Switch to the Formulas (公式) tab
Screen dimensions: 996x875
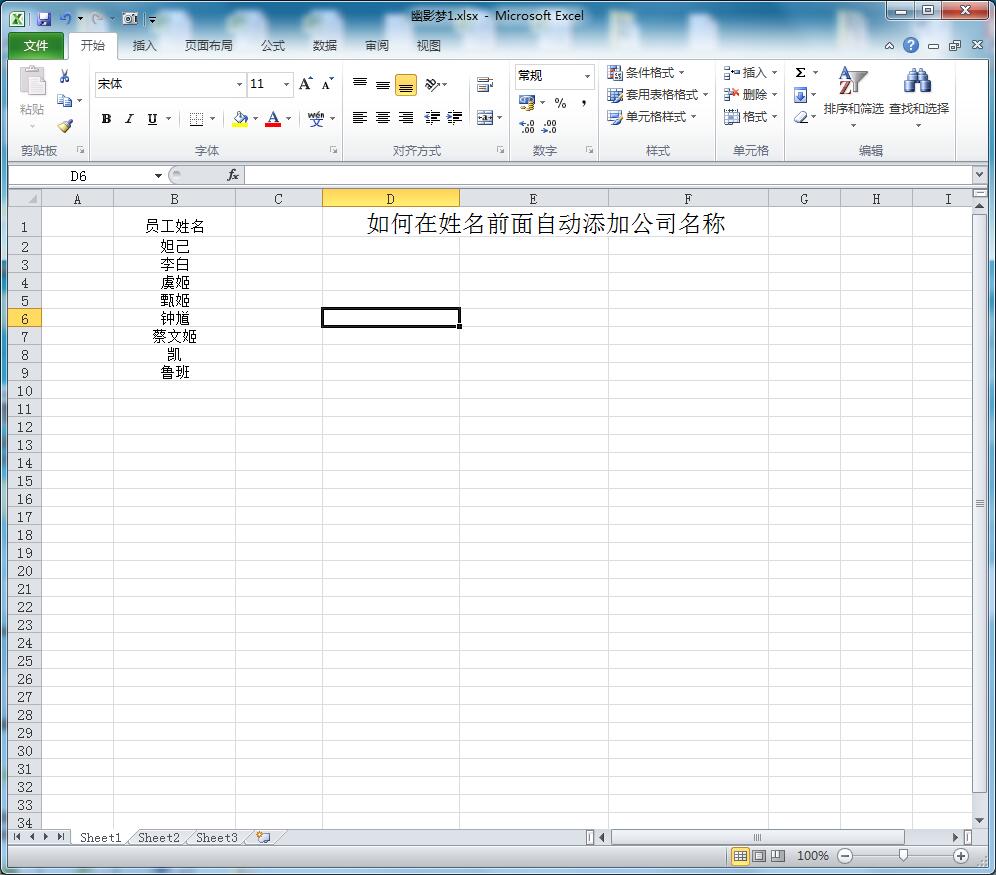tap(273, 46)
